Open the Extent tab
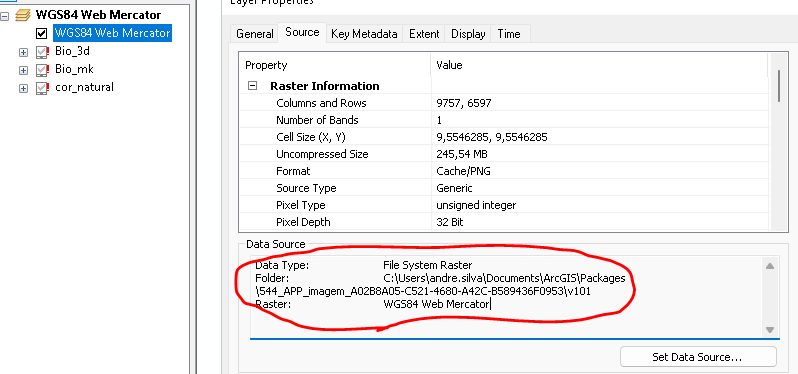Viewport: 798px width, 374px height. point(424,34)
